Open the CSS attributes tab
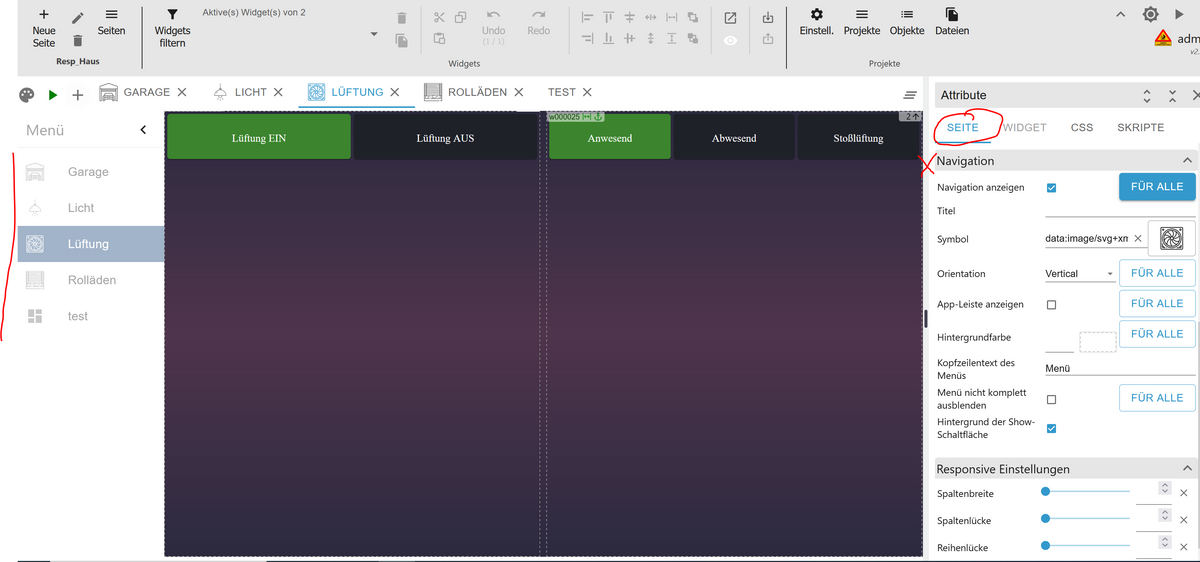The height and width of the screenshot is (562, 1200). click(1082, 128)
